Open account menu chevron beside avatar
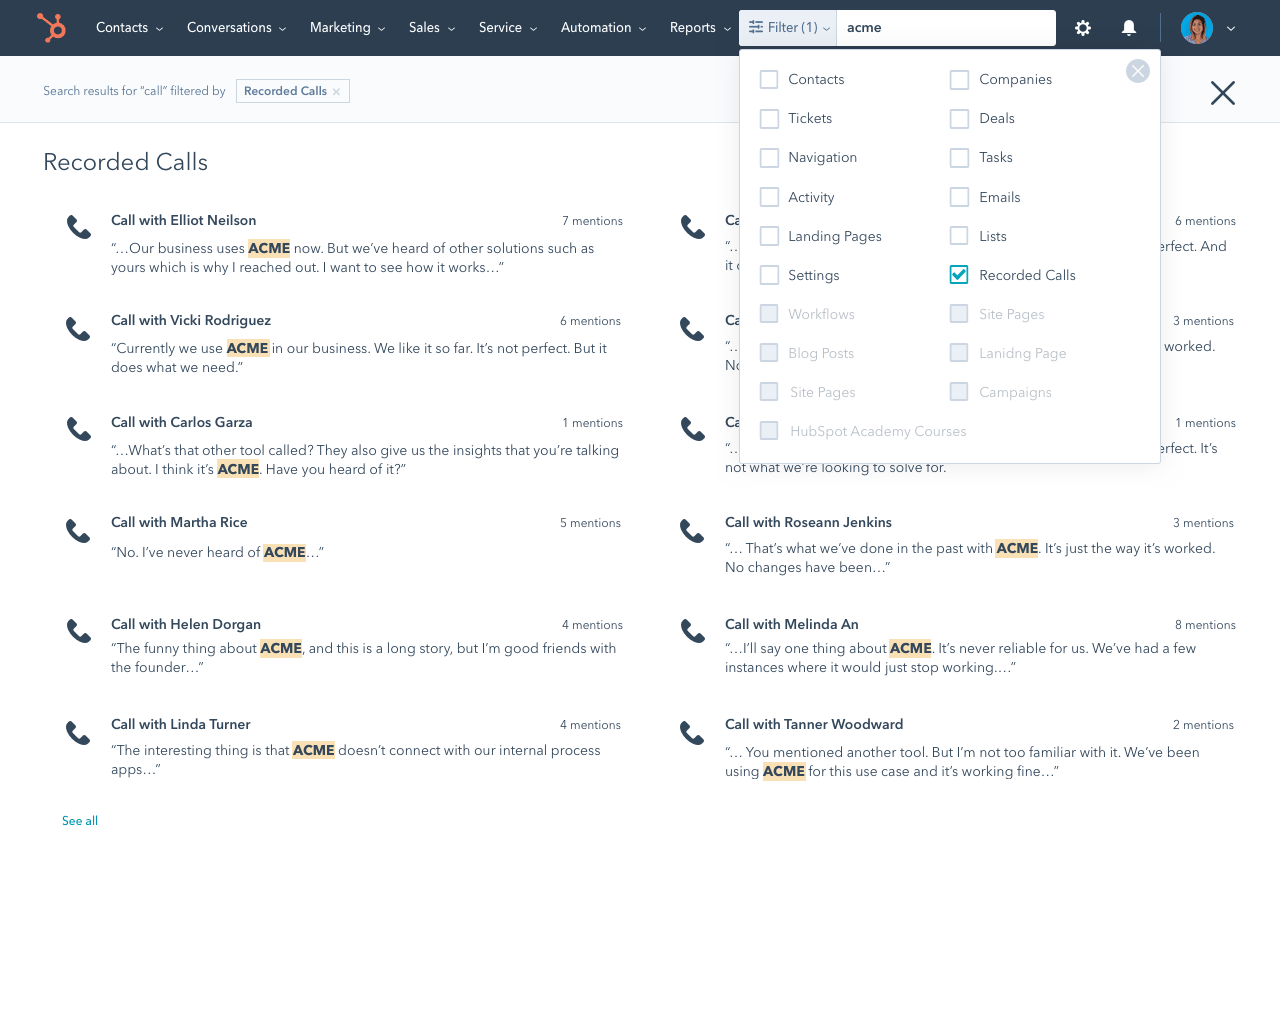 click(1231, 29)
